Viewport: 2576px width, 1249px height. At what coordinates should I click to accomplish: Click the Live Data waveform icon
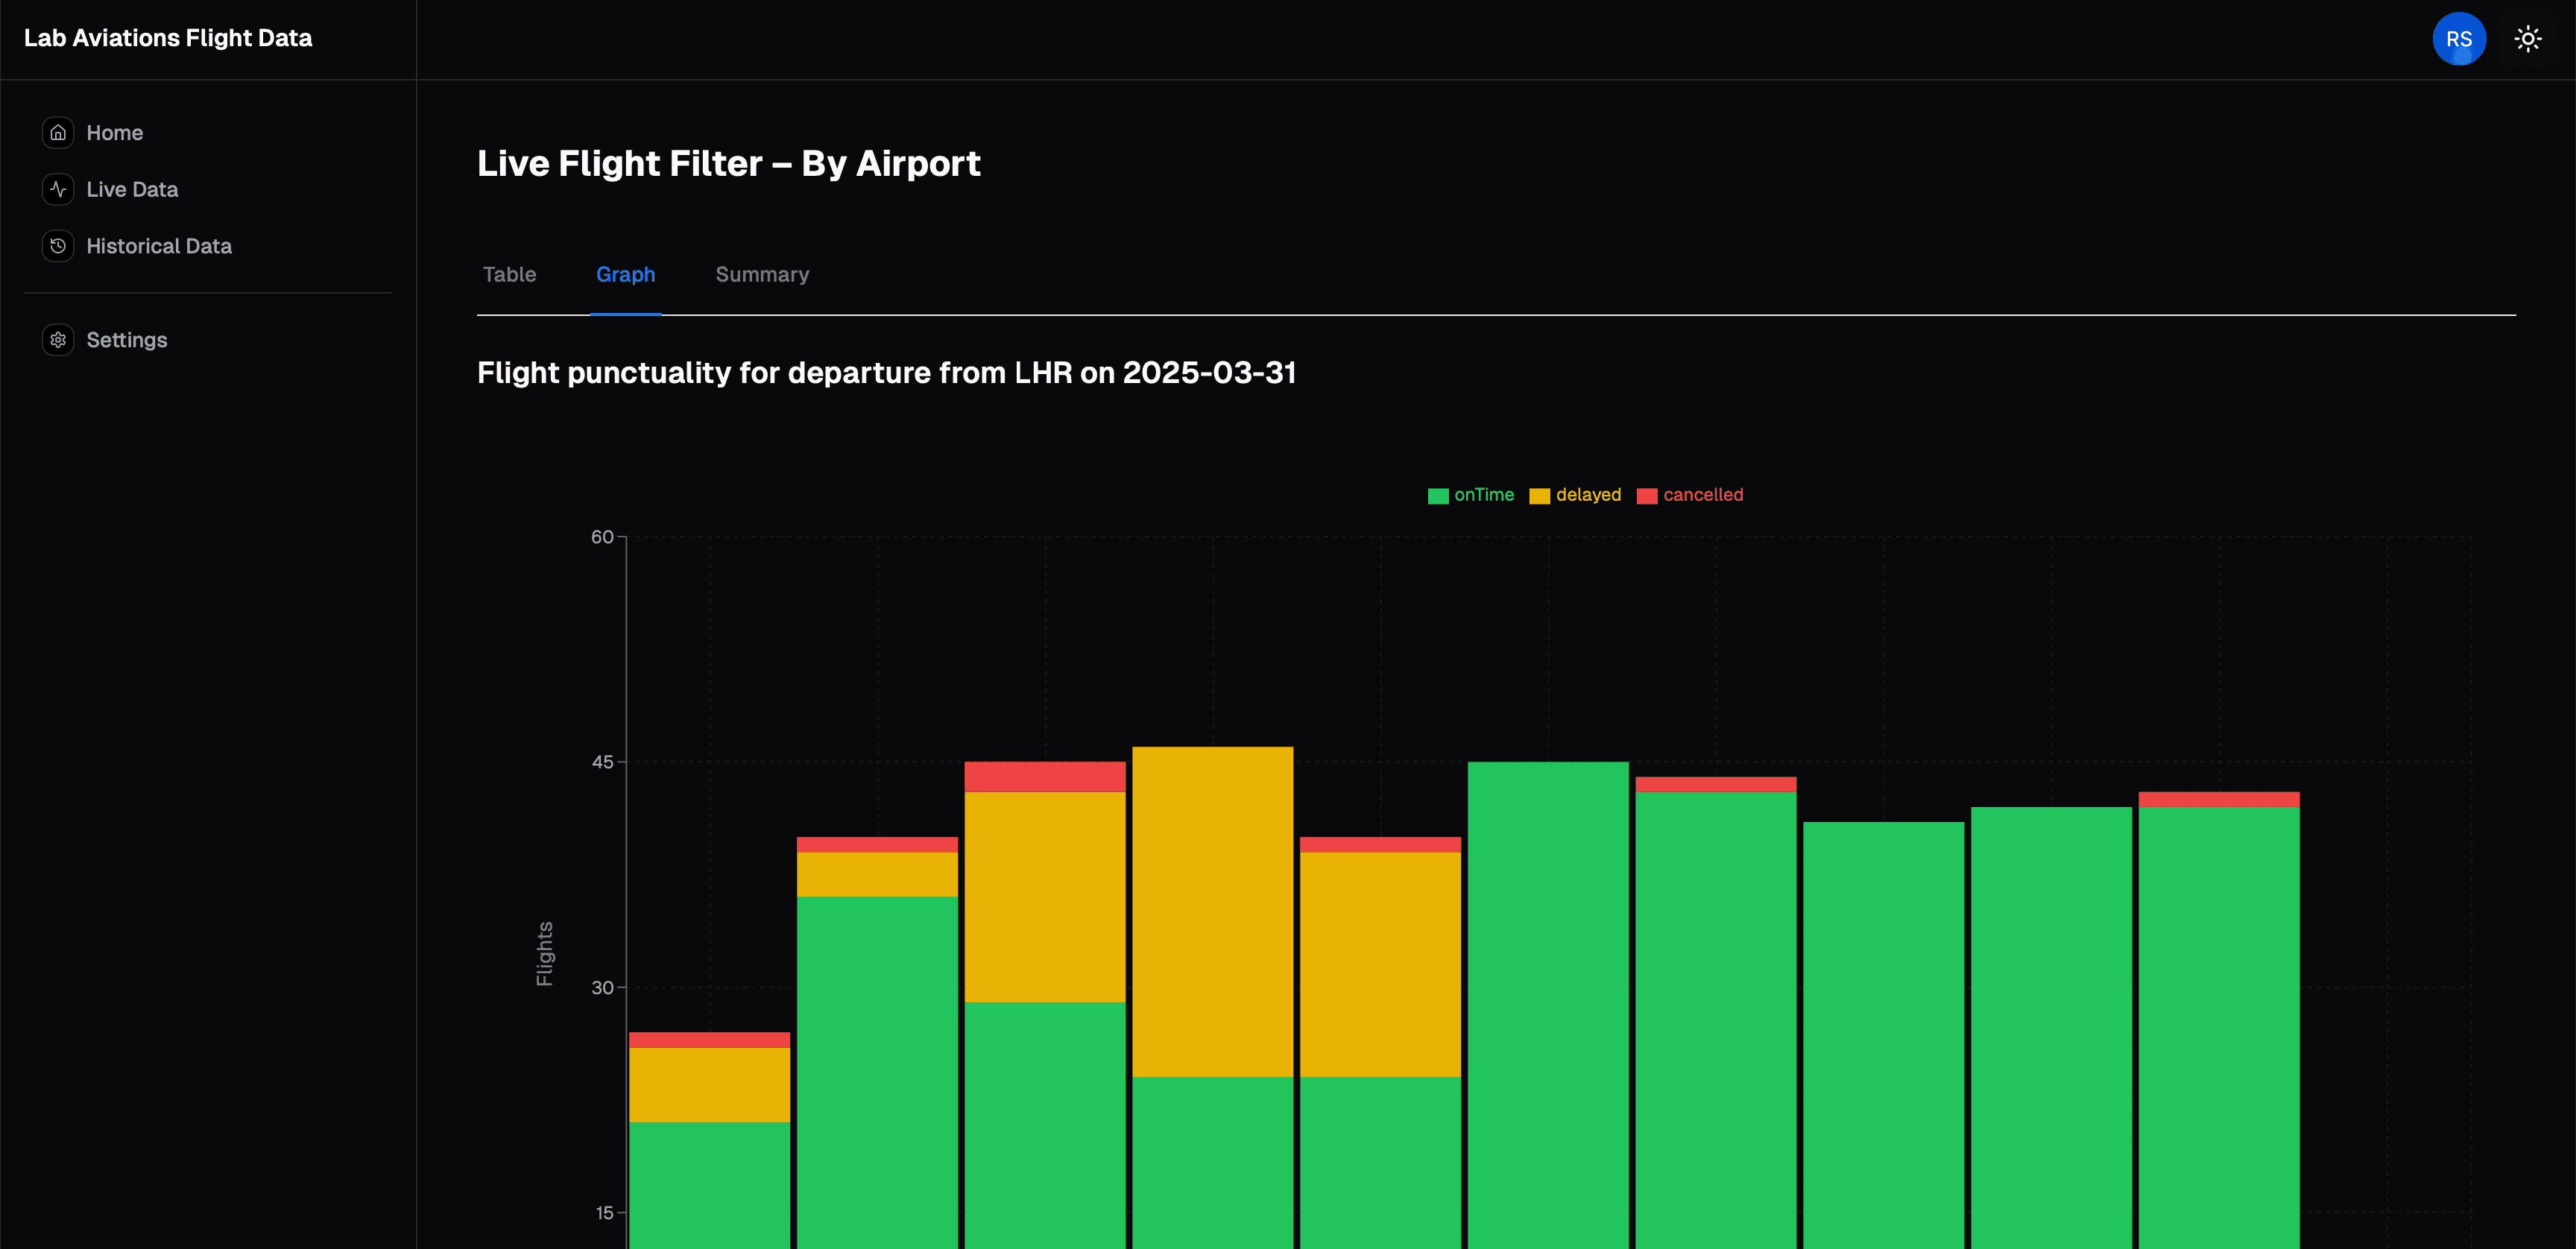[x=58, y=189]
